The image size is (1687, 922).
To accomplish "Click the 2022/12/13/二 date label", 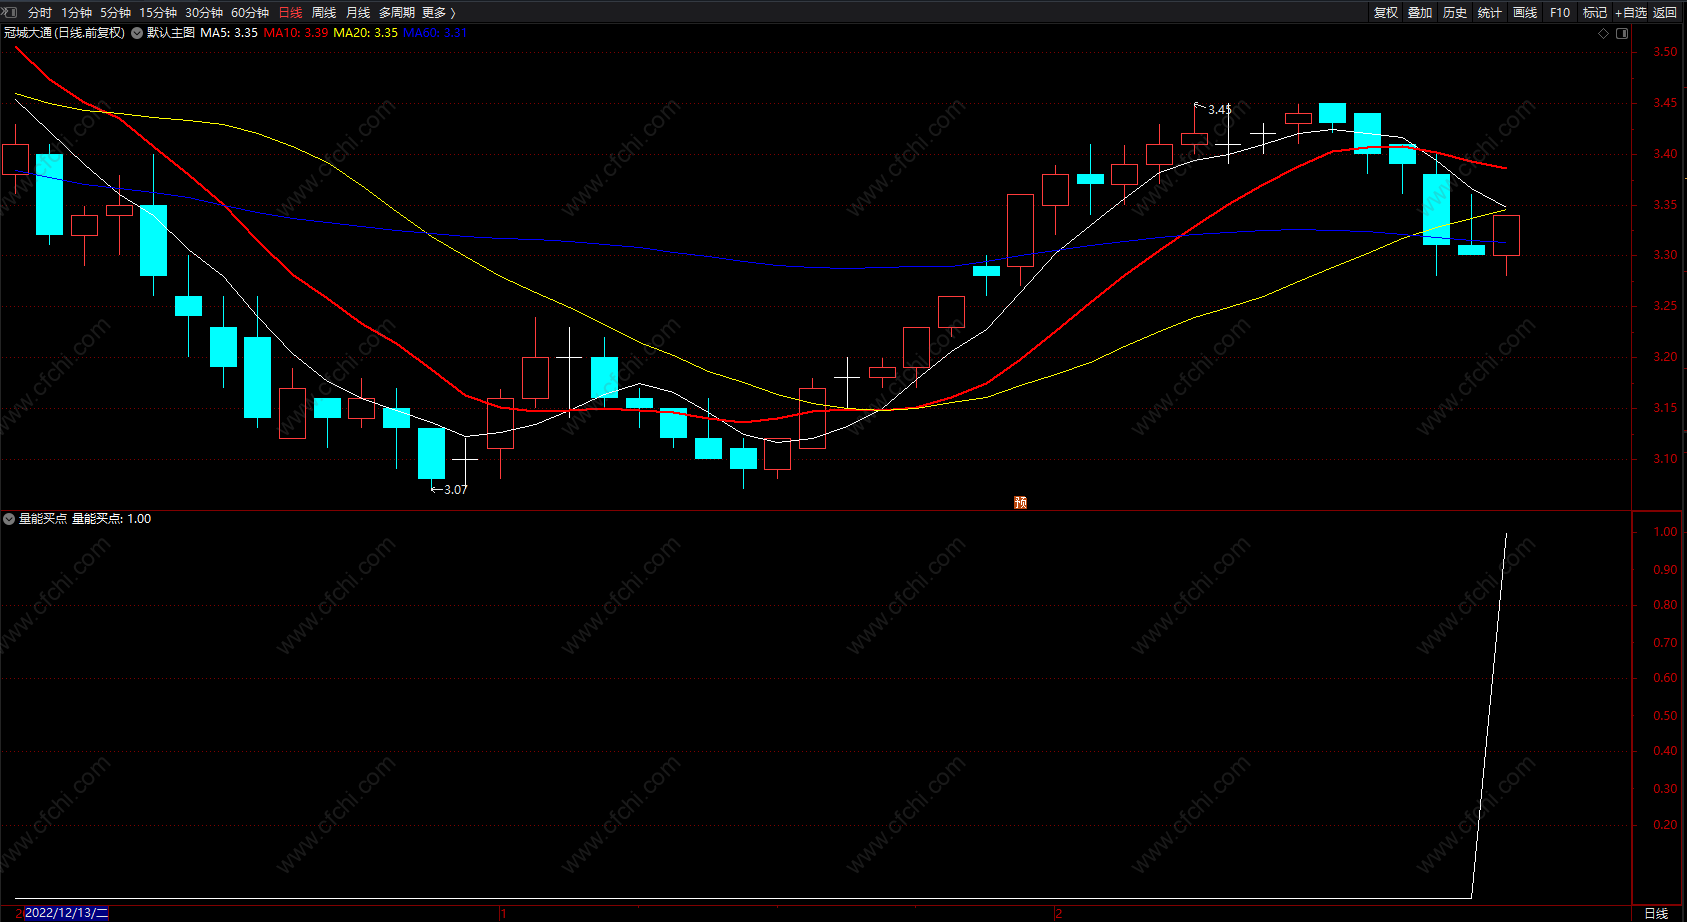I will [x=66, y=913].
